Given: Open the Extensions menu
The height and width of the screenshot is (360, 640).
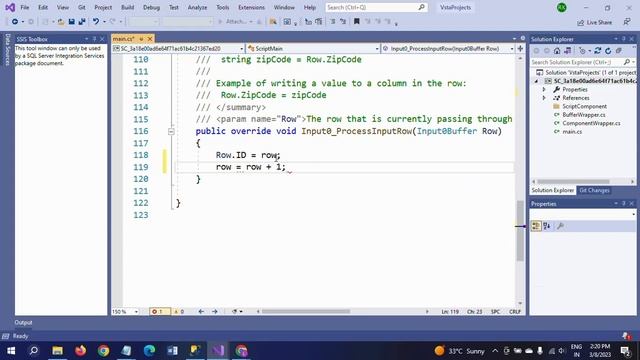Looking at the screenshot, I should coord(251,7).
